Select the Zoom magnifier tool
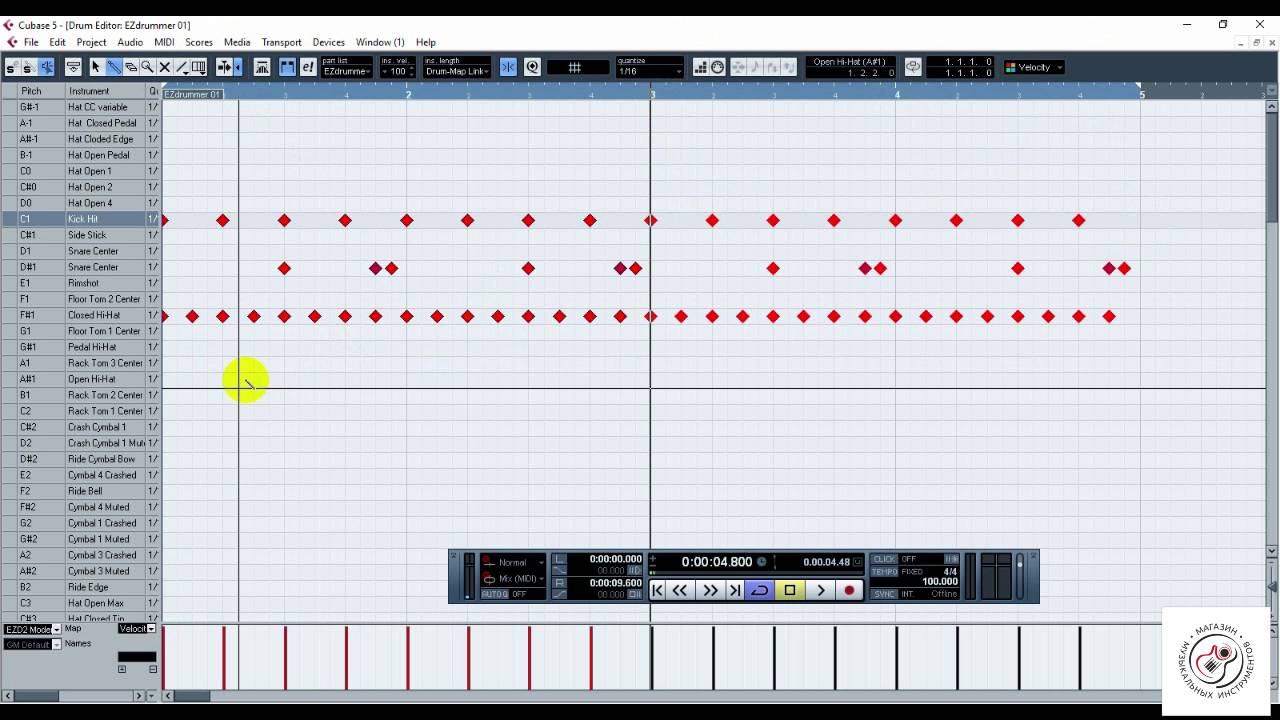Viewport: 1280px width, 720px height. point(147,67)
